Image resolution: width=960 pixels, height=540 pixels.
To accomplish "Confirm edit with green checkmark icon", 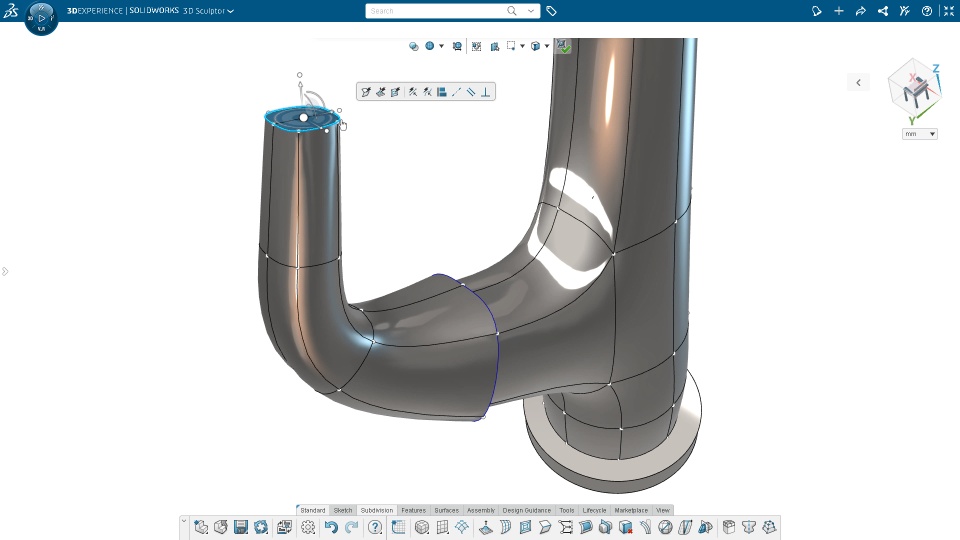I will (x=563, y=46).
